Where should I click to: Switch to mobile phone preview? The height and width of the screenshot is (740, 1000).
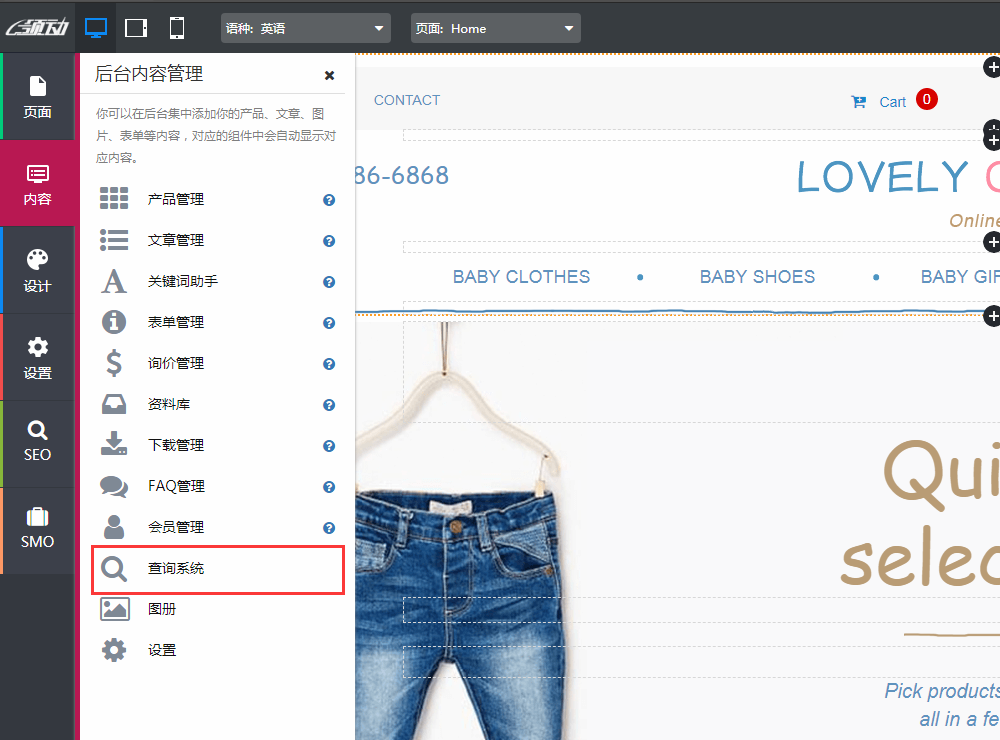(x=177, y=28)
